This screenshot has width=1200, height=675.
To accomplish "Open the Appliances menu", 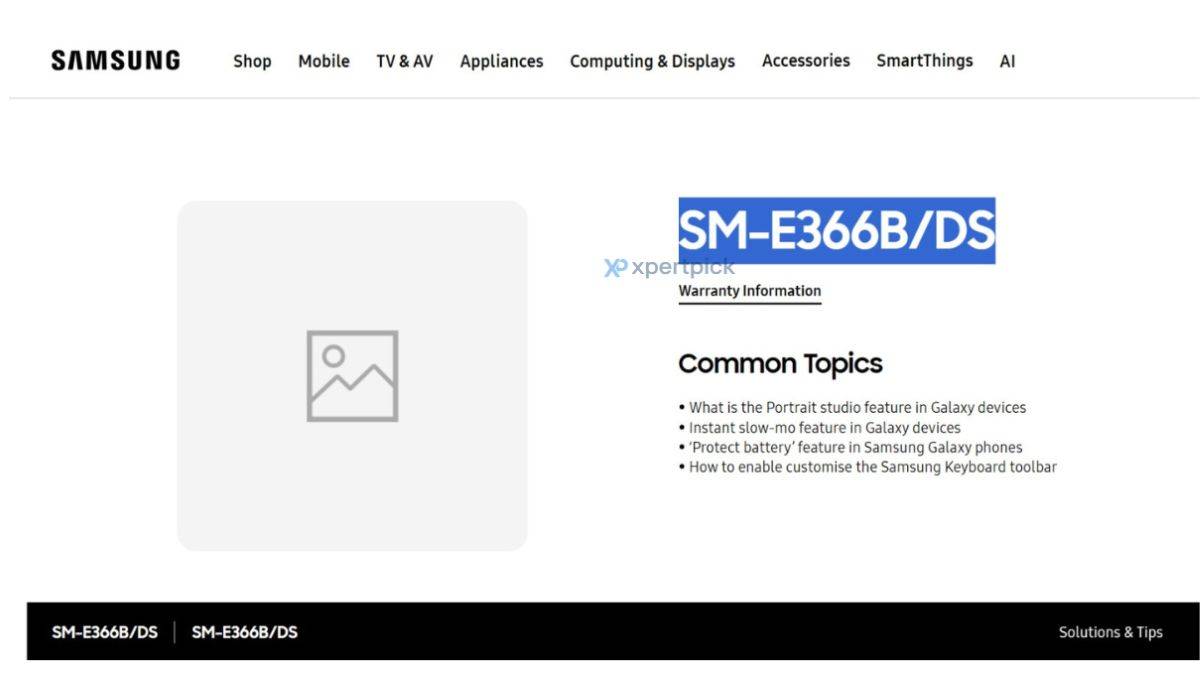I will click(x=501, y=61).
